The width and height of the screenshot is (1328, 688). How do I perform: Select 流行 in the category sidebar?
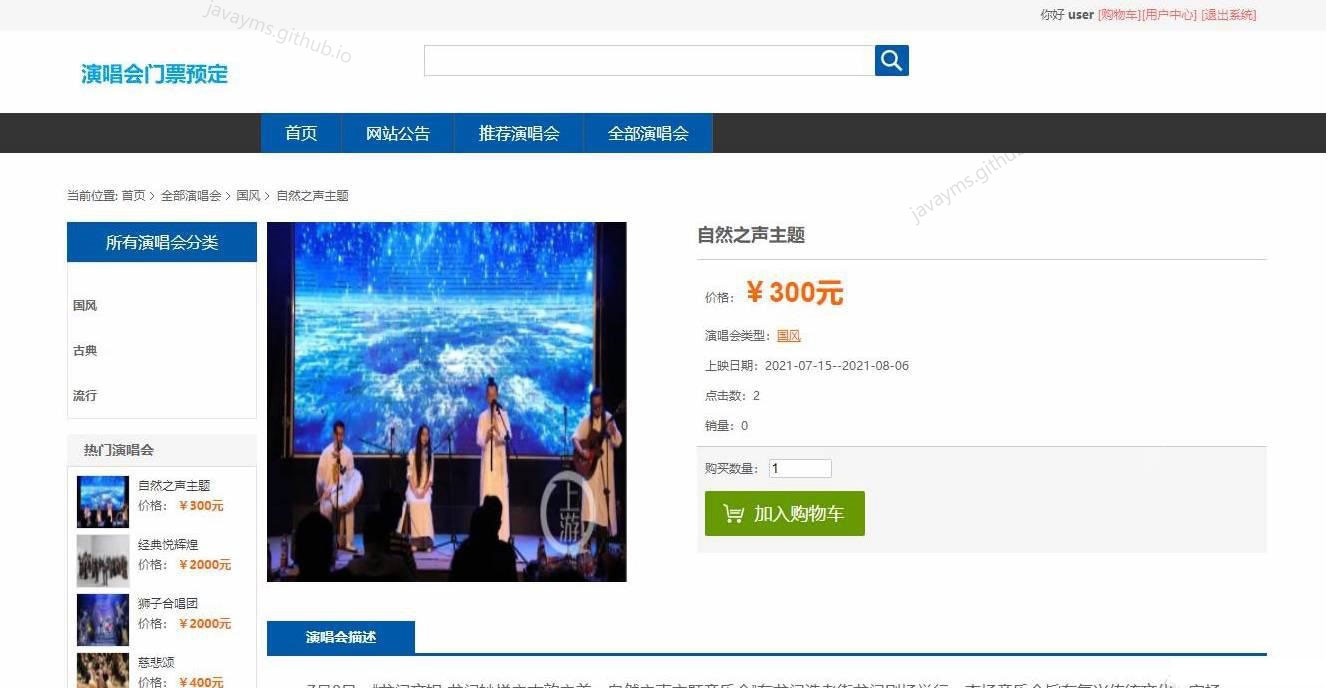[85, 396]
